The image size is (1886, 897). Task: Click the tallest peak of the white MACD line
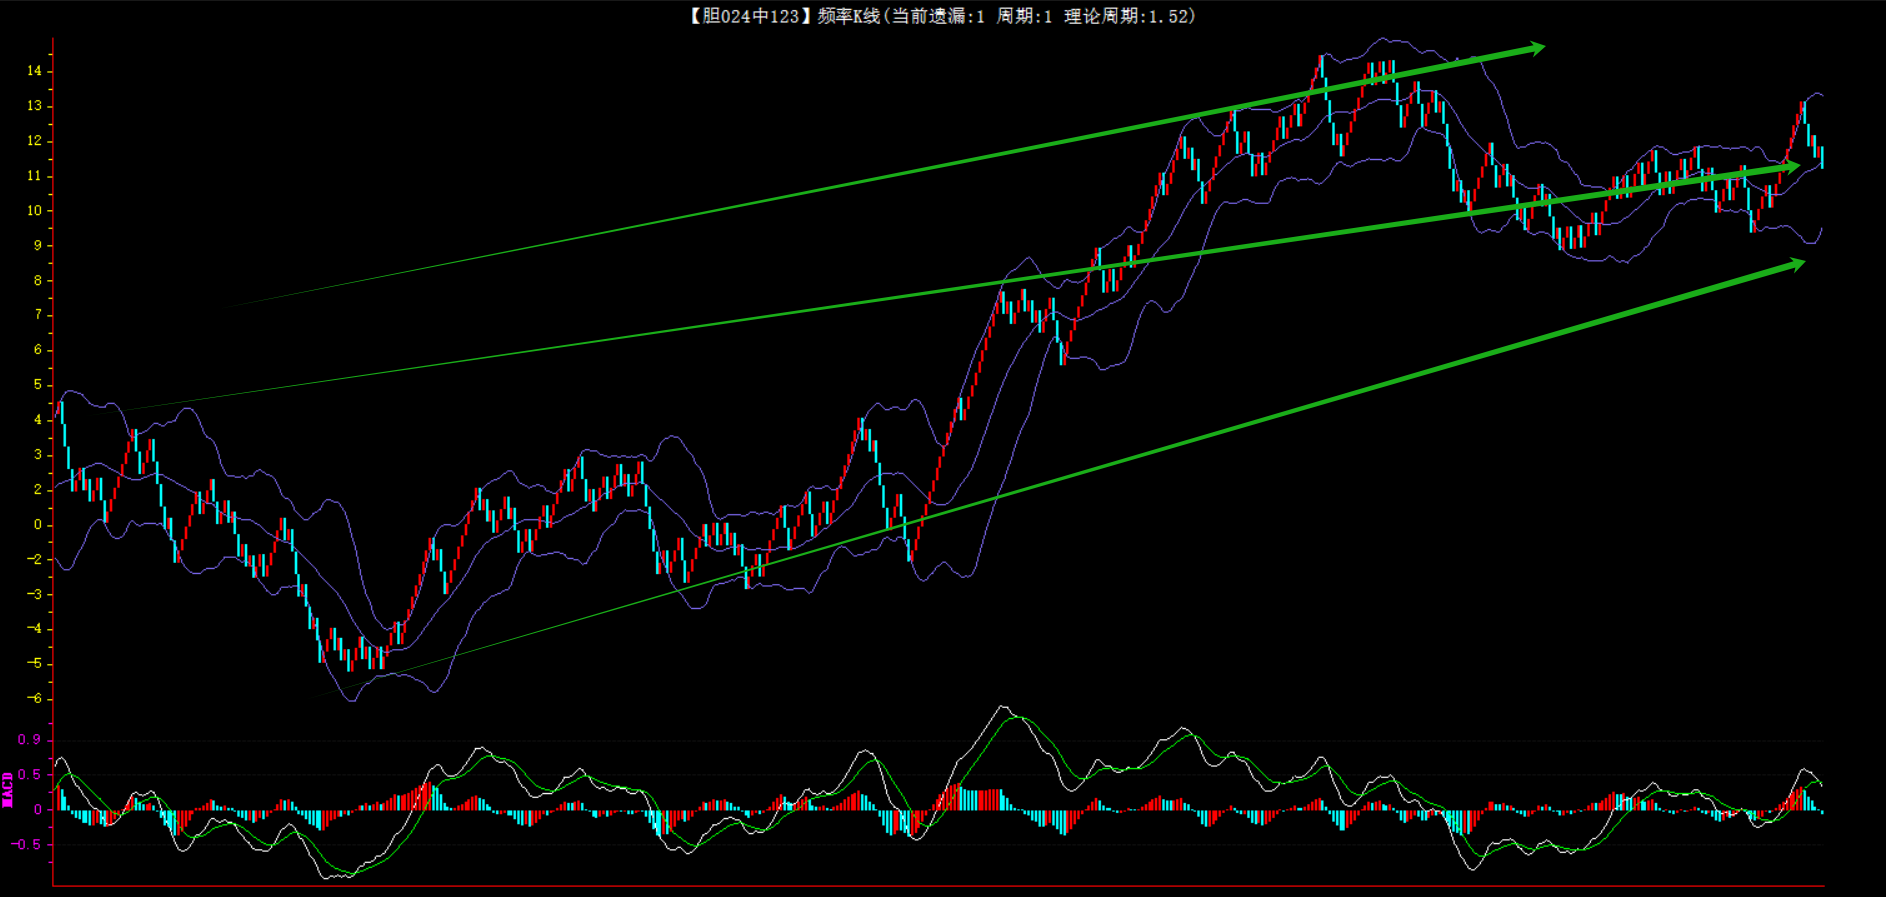click(x=1003, y=708)
